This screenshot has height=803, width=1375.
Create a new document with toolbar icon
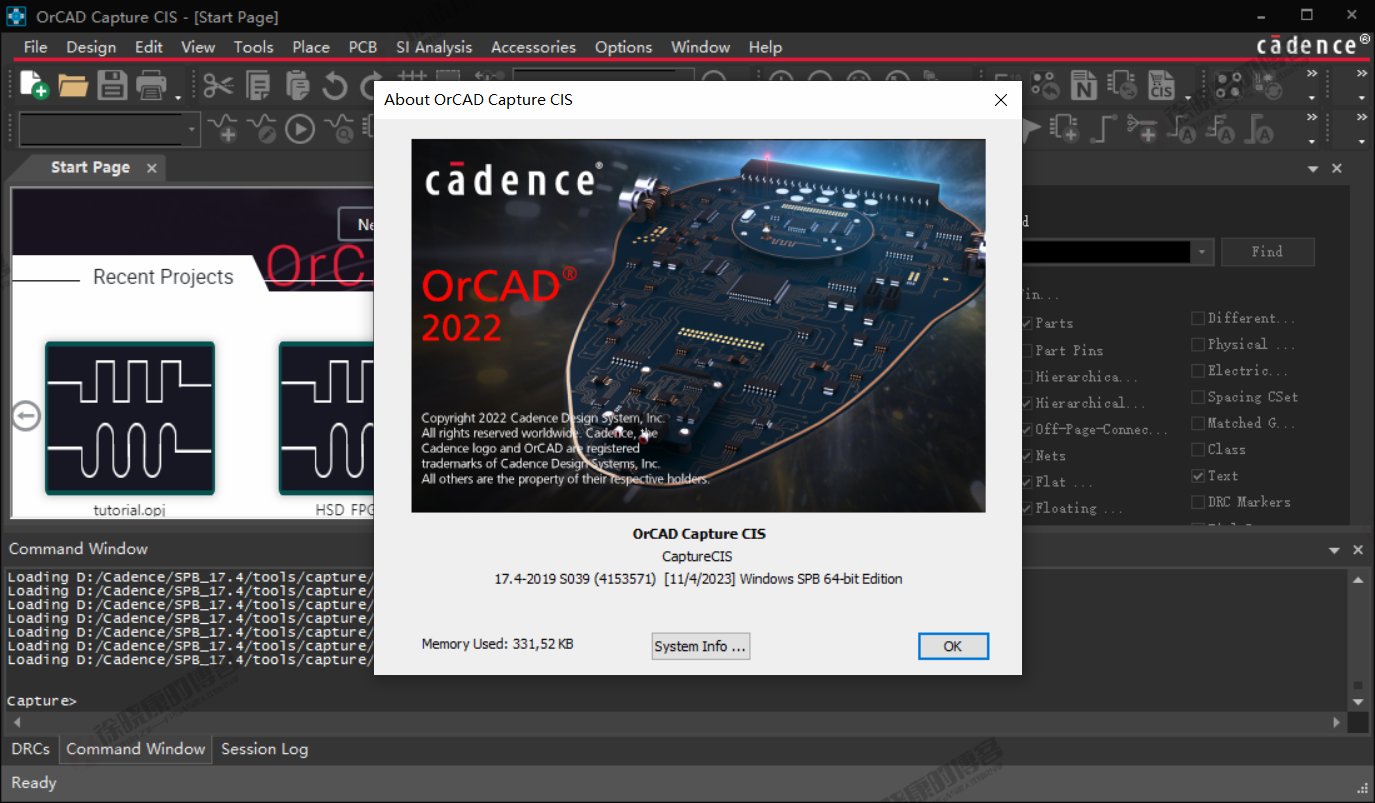34,85
